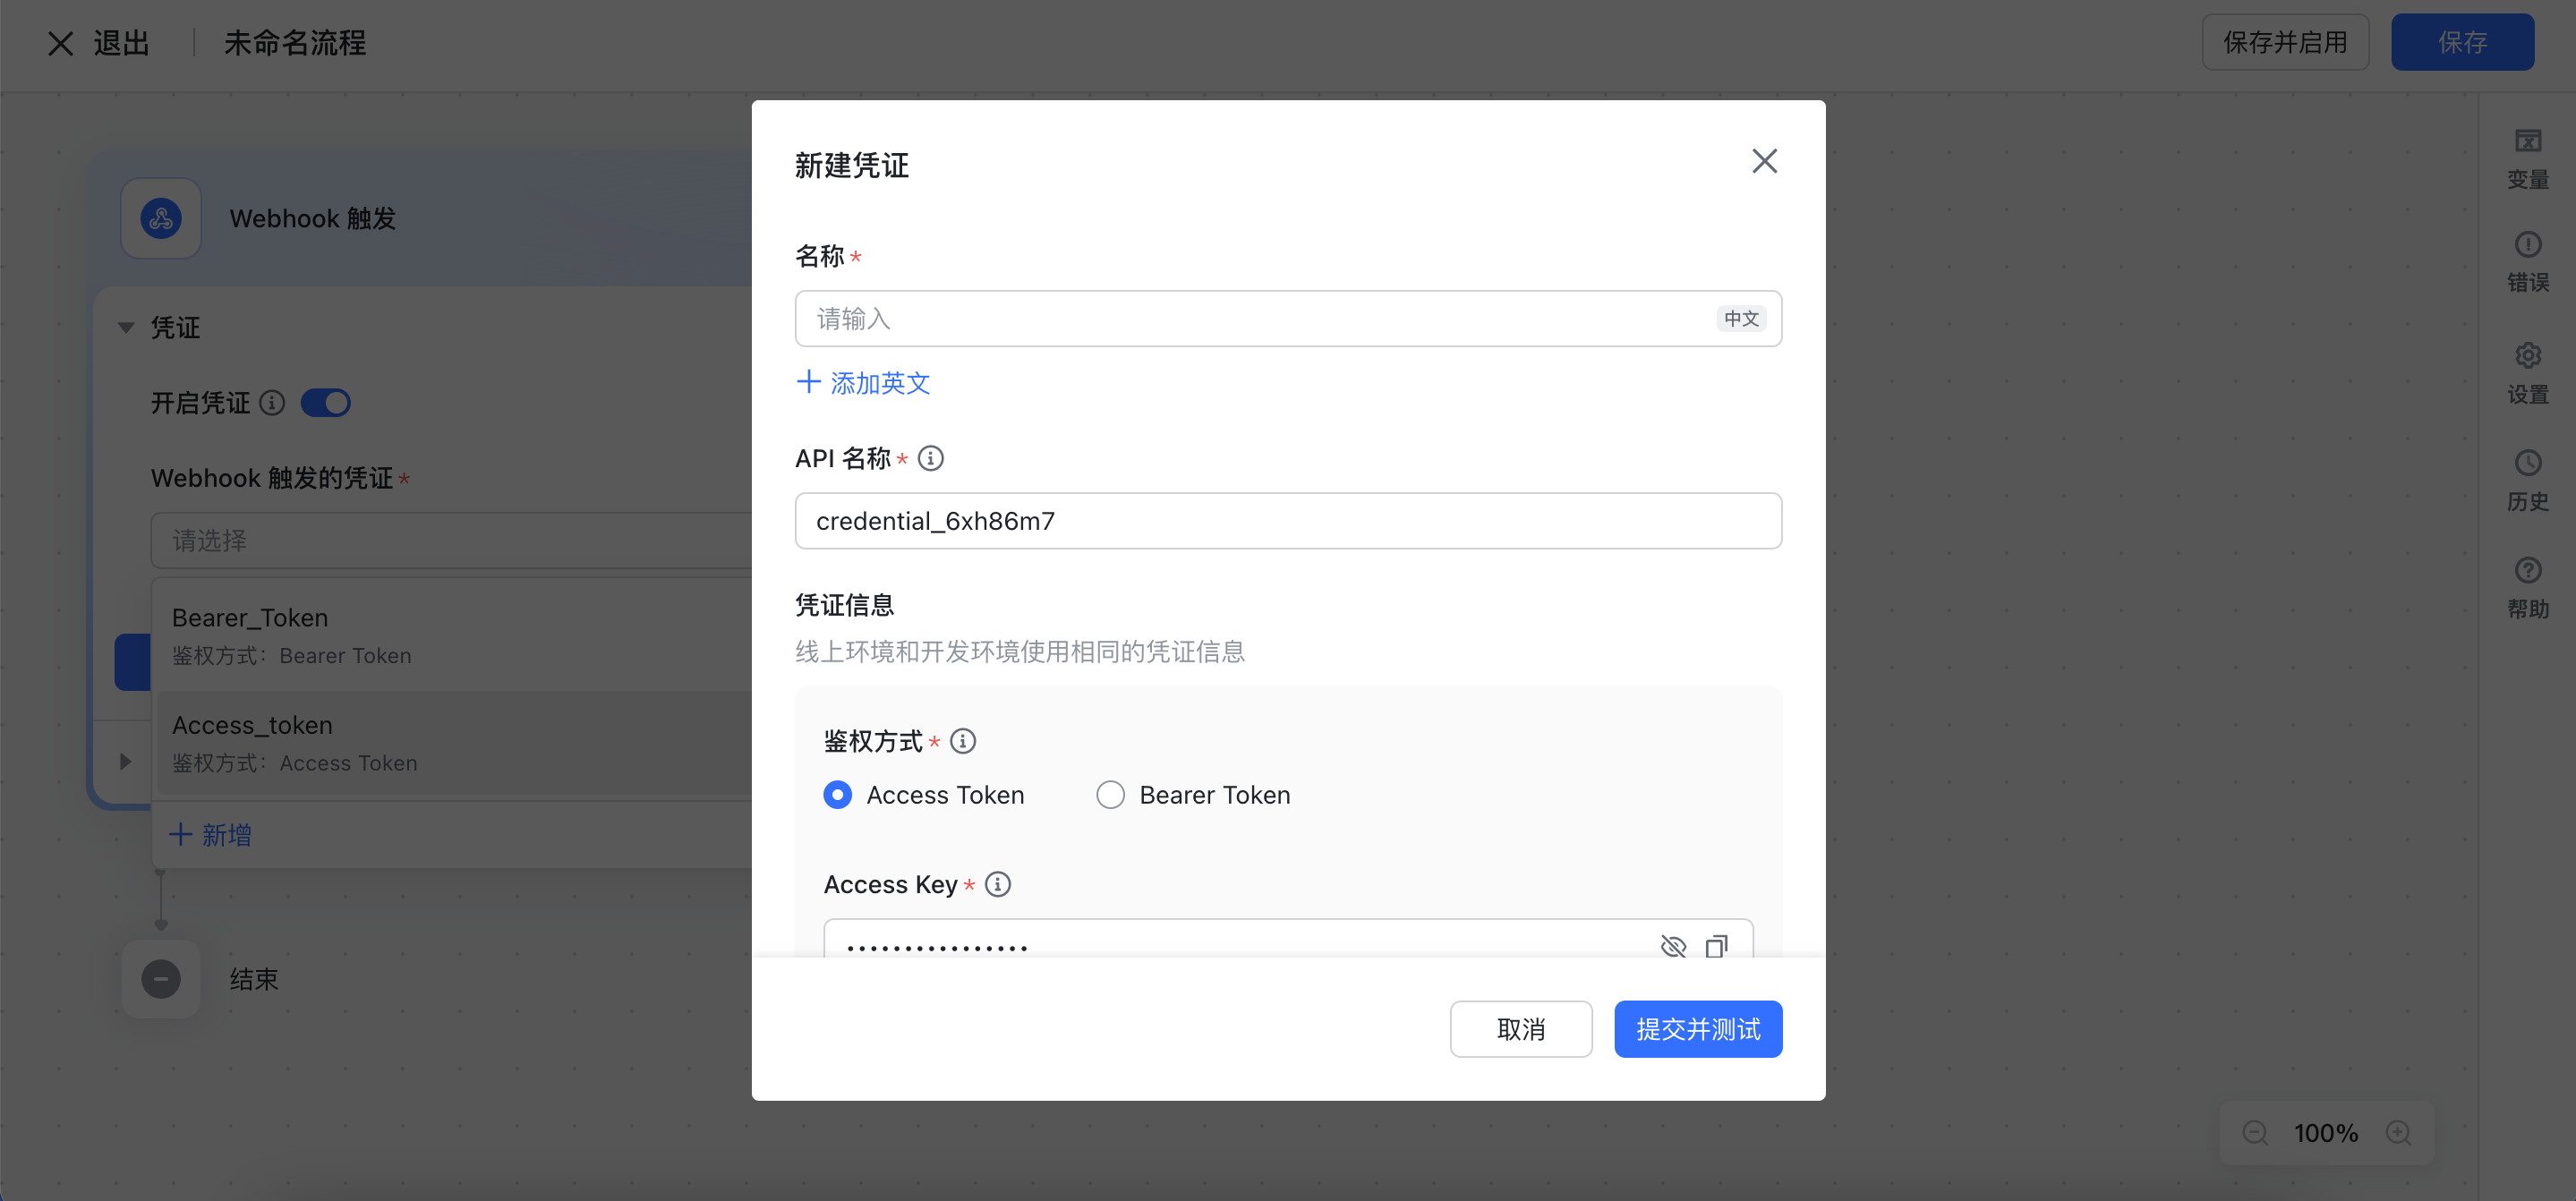Click 添加英文 link
This screenshot has width=2576, height=1201.
863,383
